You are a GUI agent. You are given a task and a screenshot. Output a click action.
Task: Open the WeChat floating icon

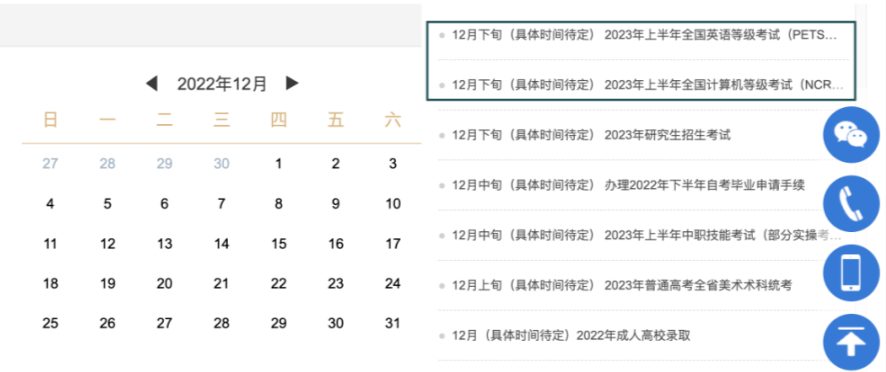tap(851, 135)
